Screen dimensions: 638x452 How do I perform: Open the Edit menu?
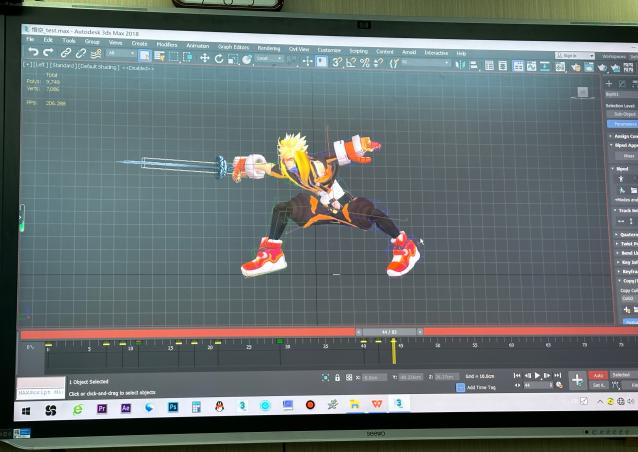(x=48, y=40)
